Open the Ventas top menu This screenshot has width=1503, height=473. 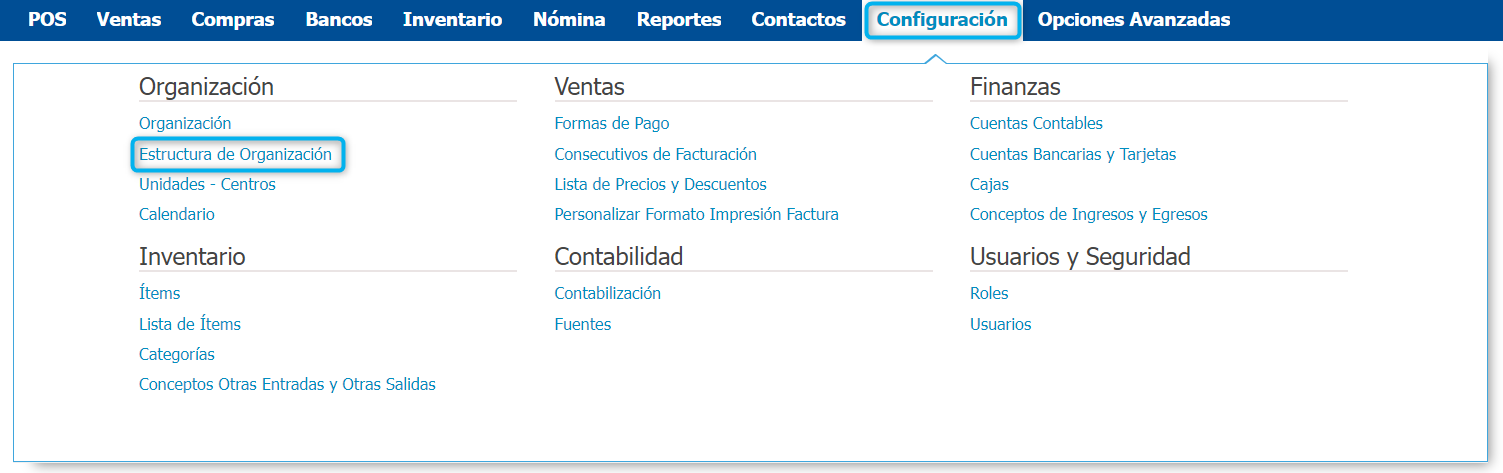click(129, 20)
